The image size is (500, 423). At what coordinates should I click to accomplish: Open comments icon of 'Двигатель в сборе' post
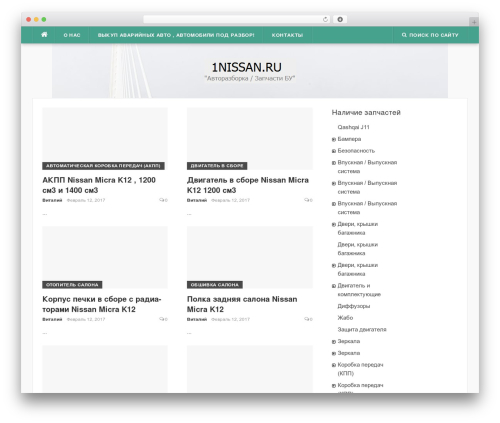(308, 200)
